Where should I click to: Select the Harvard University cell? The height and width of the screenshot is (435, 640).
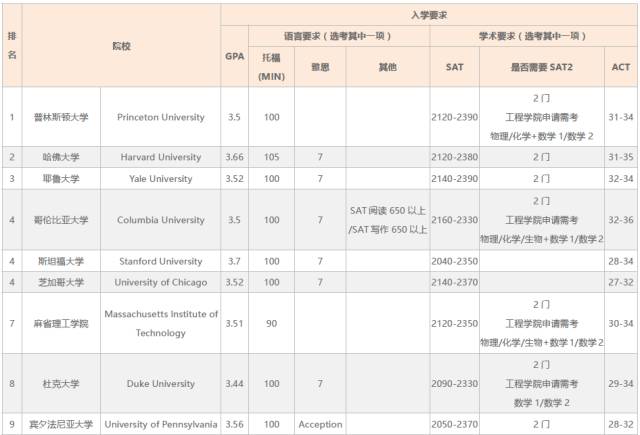pyautogui.click(x=160, y=157)
